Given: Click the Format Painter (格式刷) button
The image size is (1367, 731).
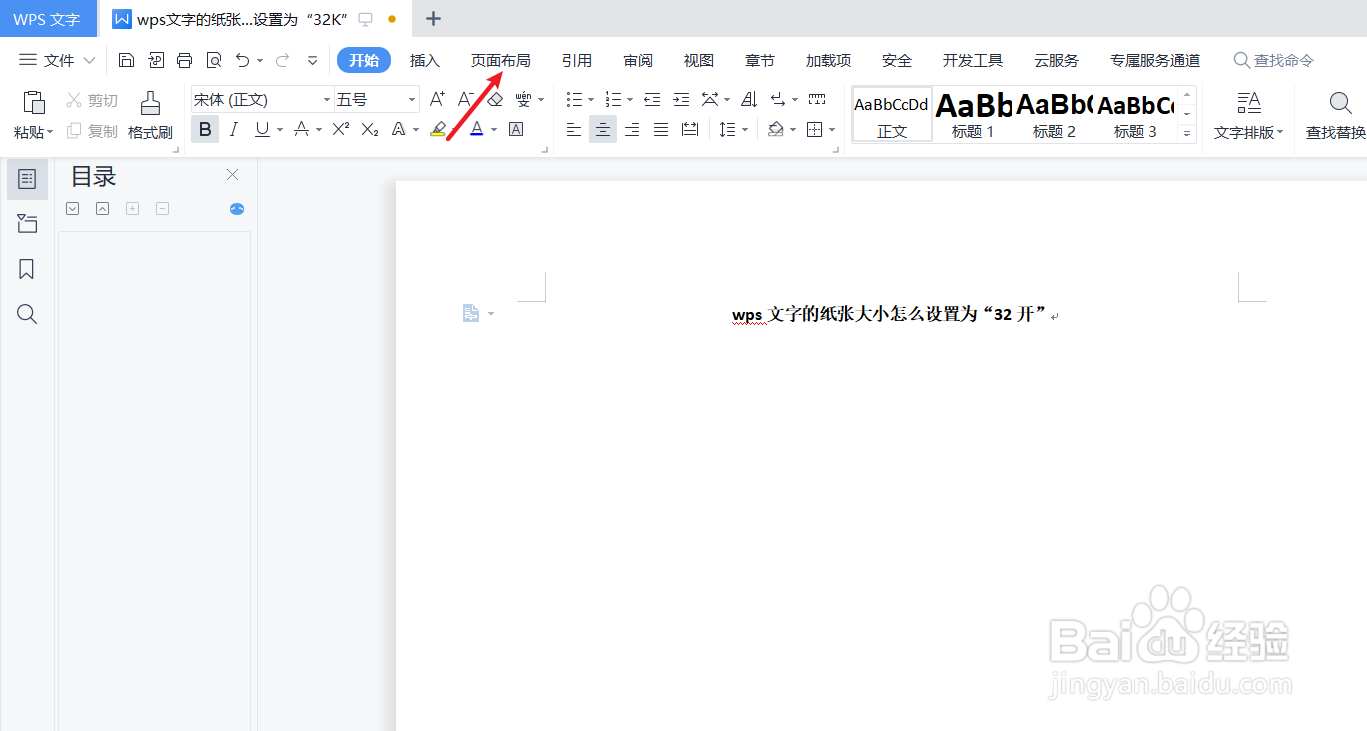Looking at the screenshot, I should pyautogui.click(x=150, y=115).
